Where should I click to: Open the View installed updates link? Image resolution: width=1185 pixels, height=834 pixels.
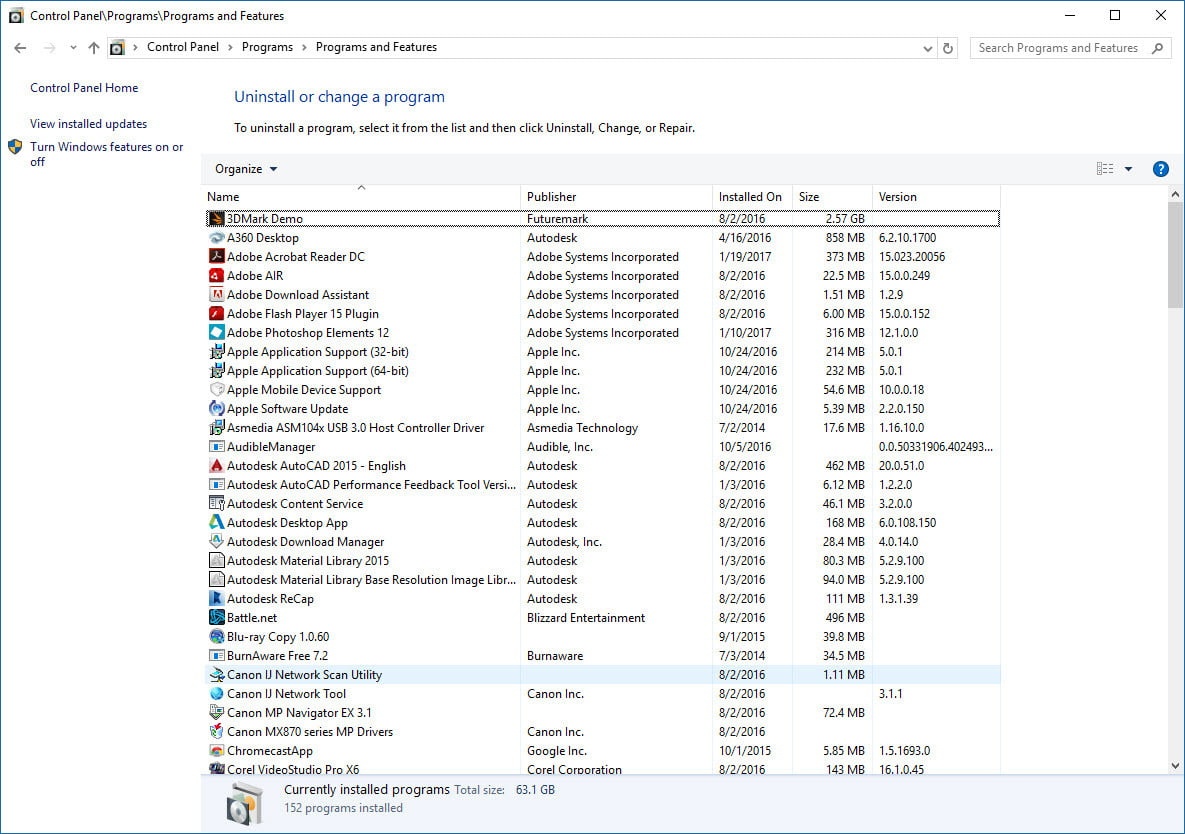tap(88, 124)
